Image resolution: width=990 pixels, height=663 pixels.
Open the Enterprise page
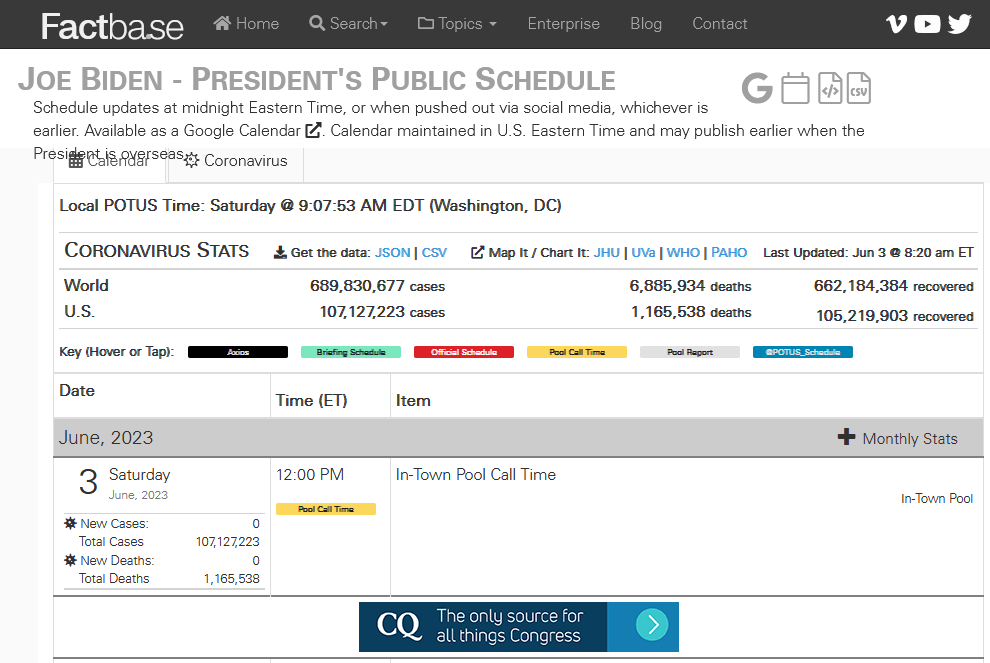click(563, 23)
